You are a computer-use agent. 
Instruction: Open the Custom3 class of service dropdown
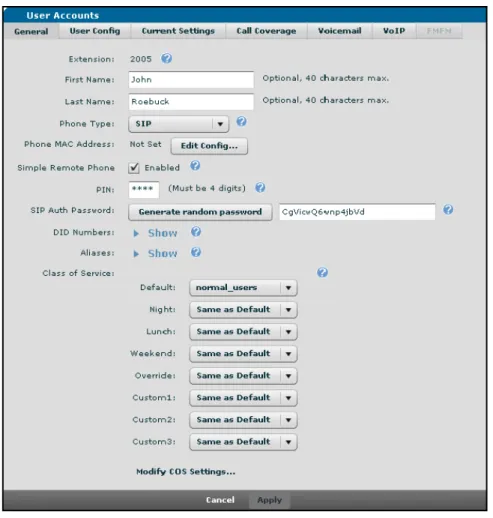pos(243,442)
